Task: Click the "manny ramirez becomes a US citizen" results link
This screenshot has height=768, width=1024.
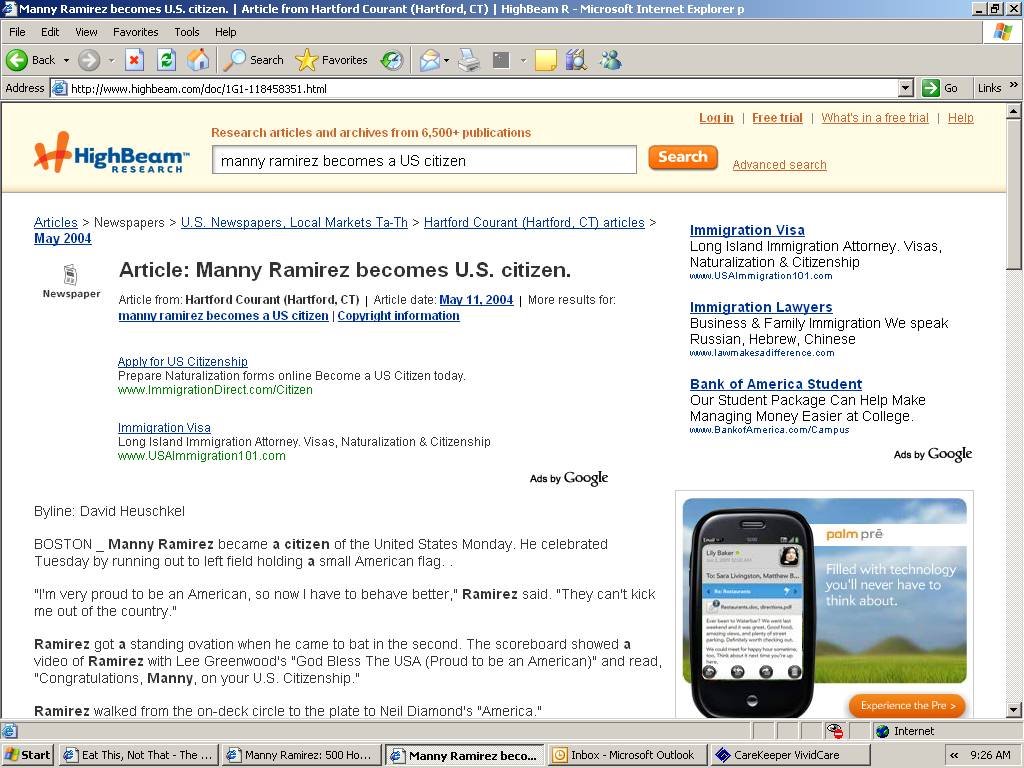Action: 223,315
